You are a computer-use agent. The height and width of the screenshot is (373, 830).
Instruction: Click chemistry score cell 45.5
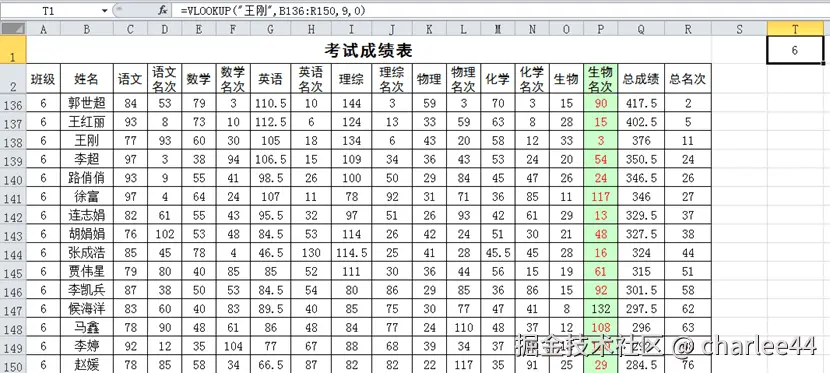pos(498,253)
